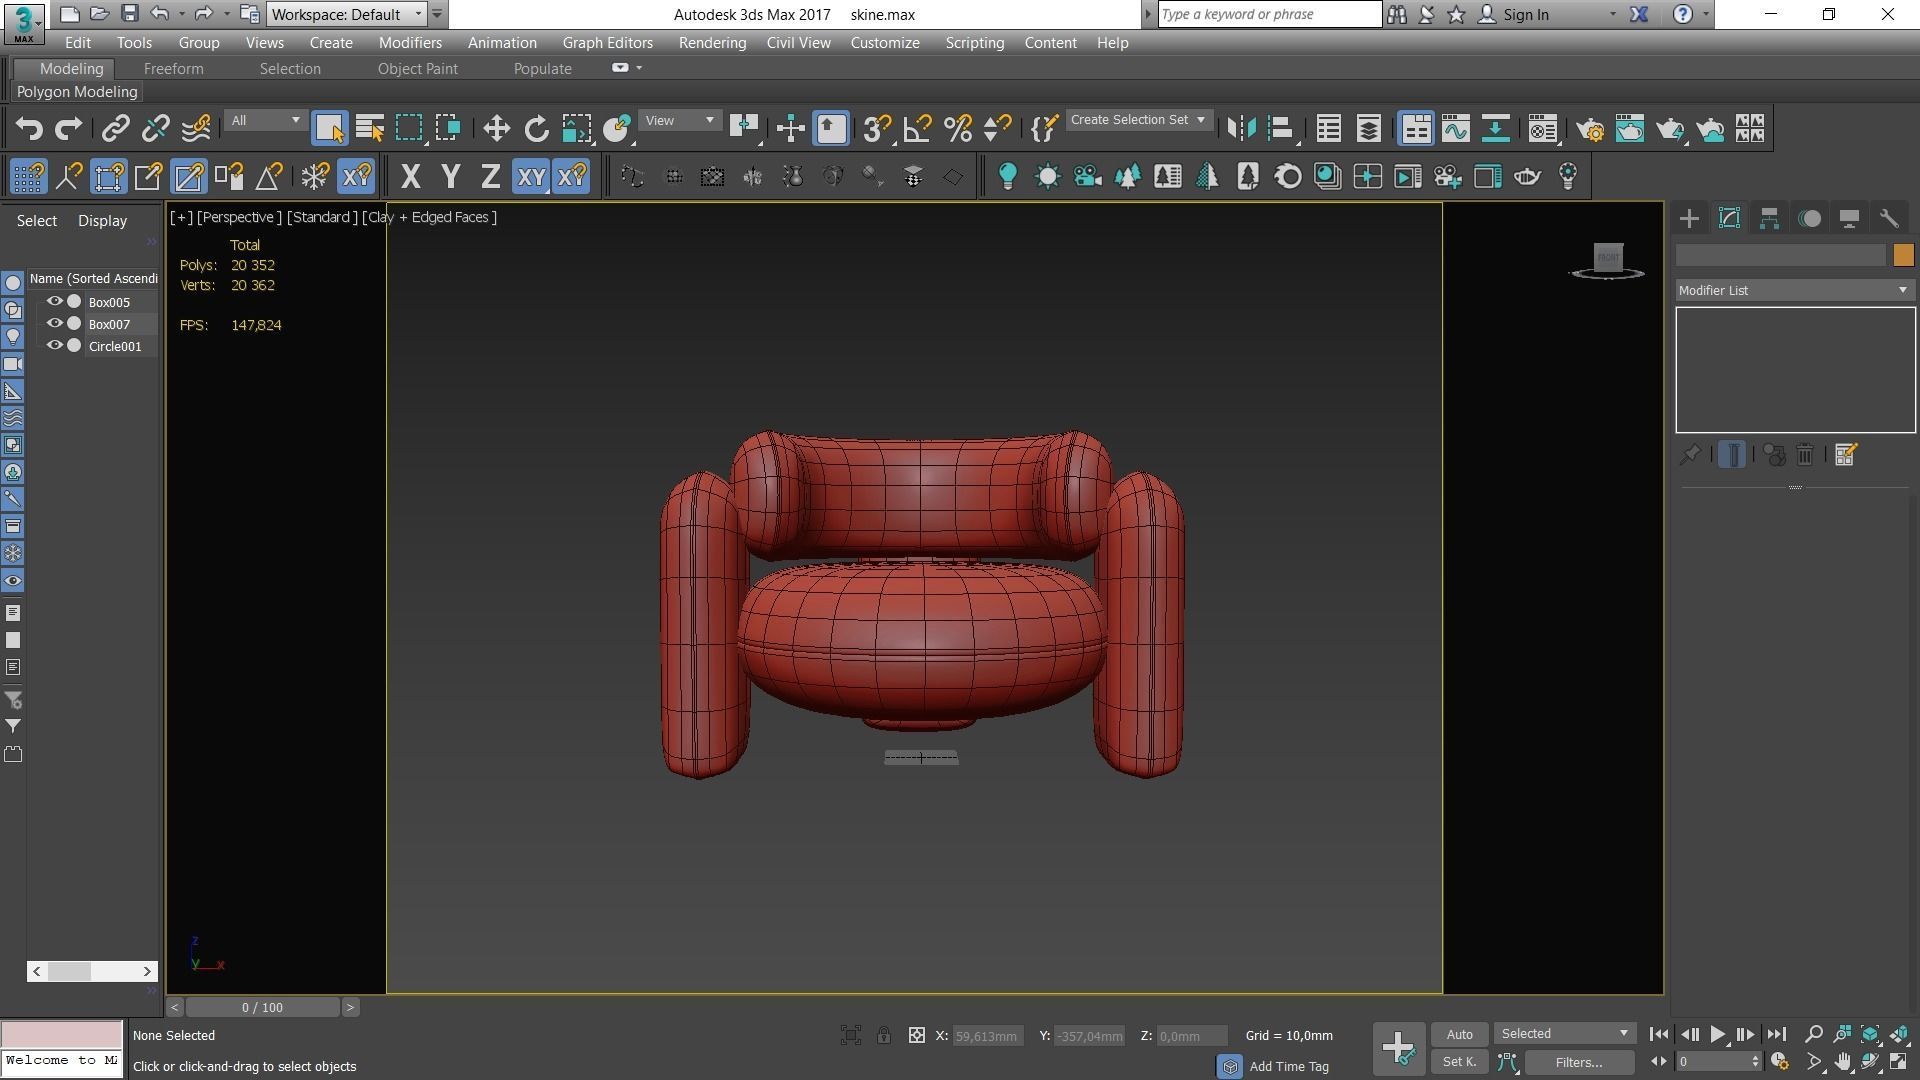Image resolution: width=1920 pixels, height=1080 pixels.
Task: Open the View reference coordinate dropdown
Action: (679, 120)
